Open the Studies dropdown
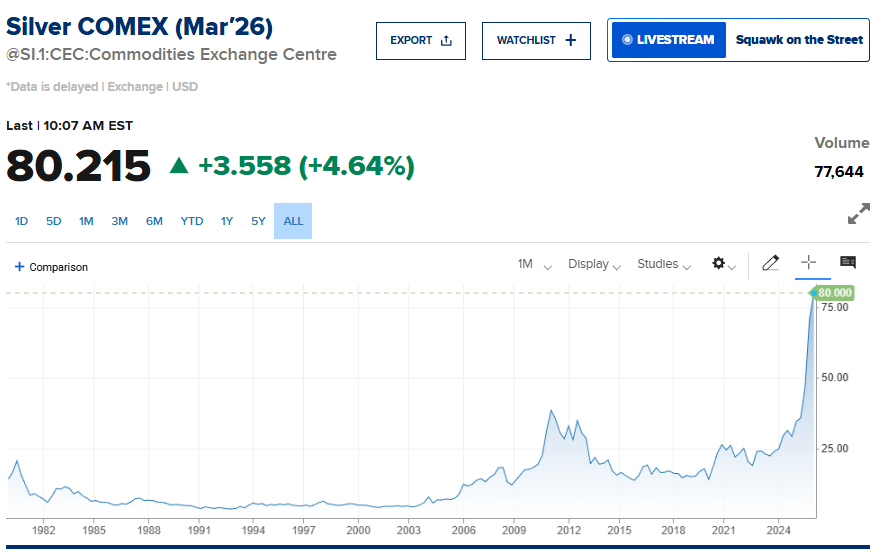This screenshot has width=885, height=558. click(x=664, y=264)
